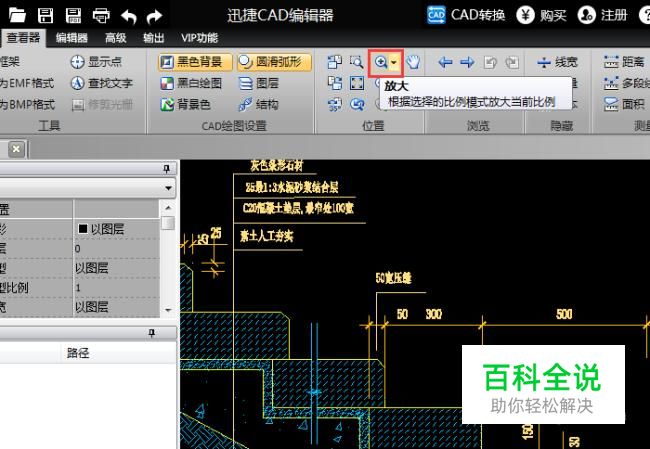Click the 放大 zoom in magnifier

380,63
